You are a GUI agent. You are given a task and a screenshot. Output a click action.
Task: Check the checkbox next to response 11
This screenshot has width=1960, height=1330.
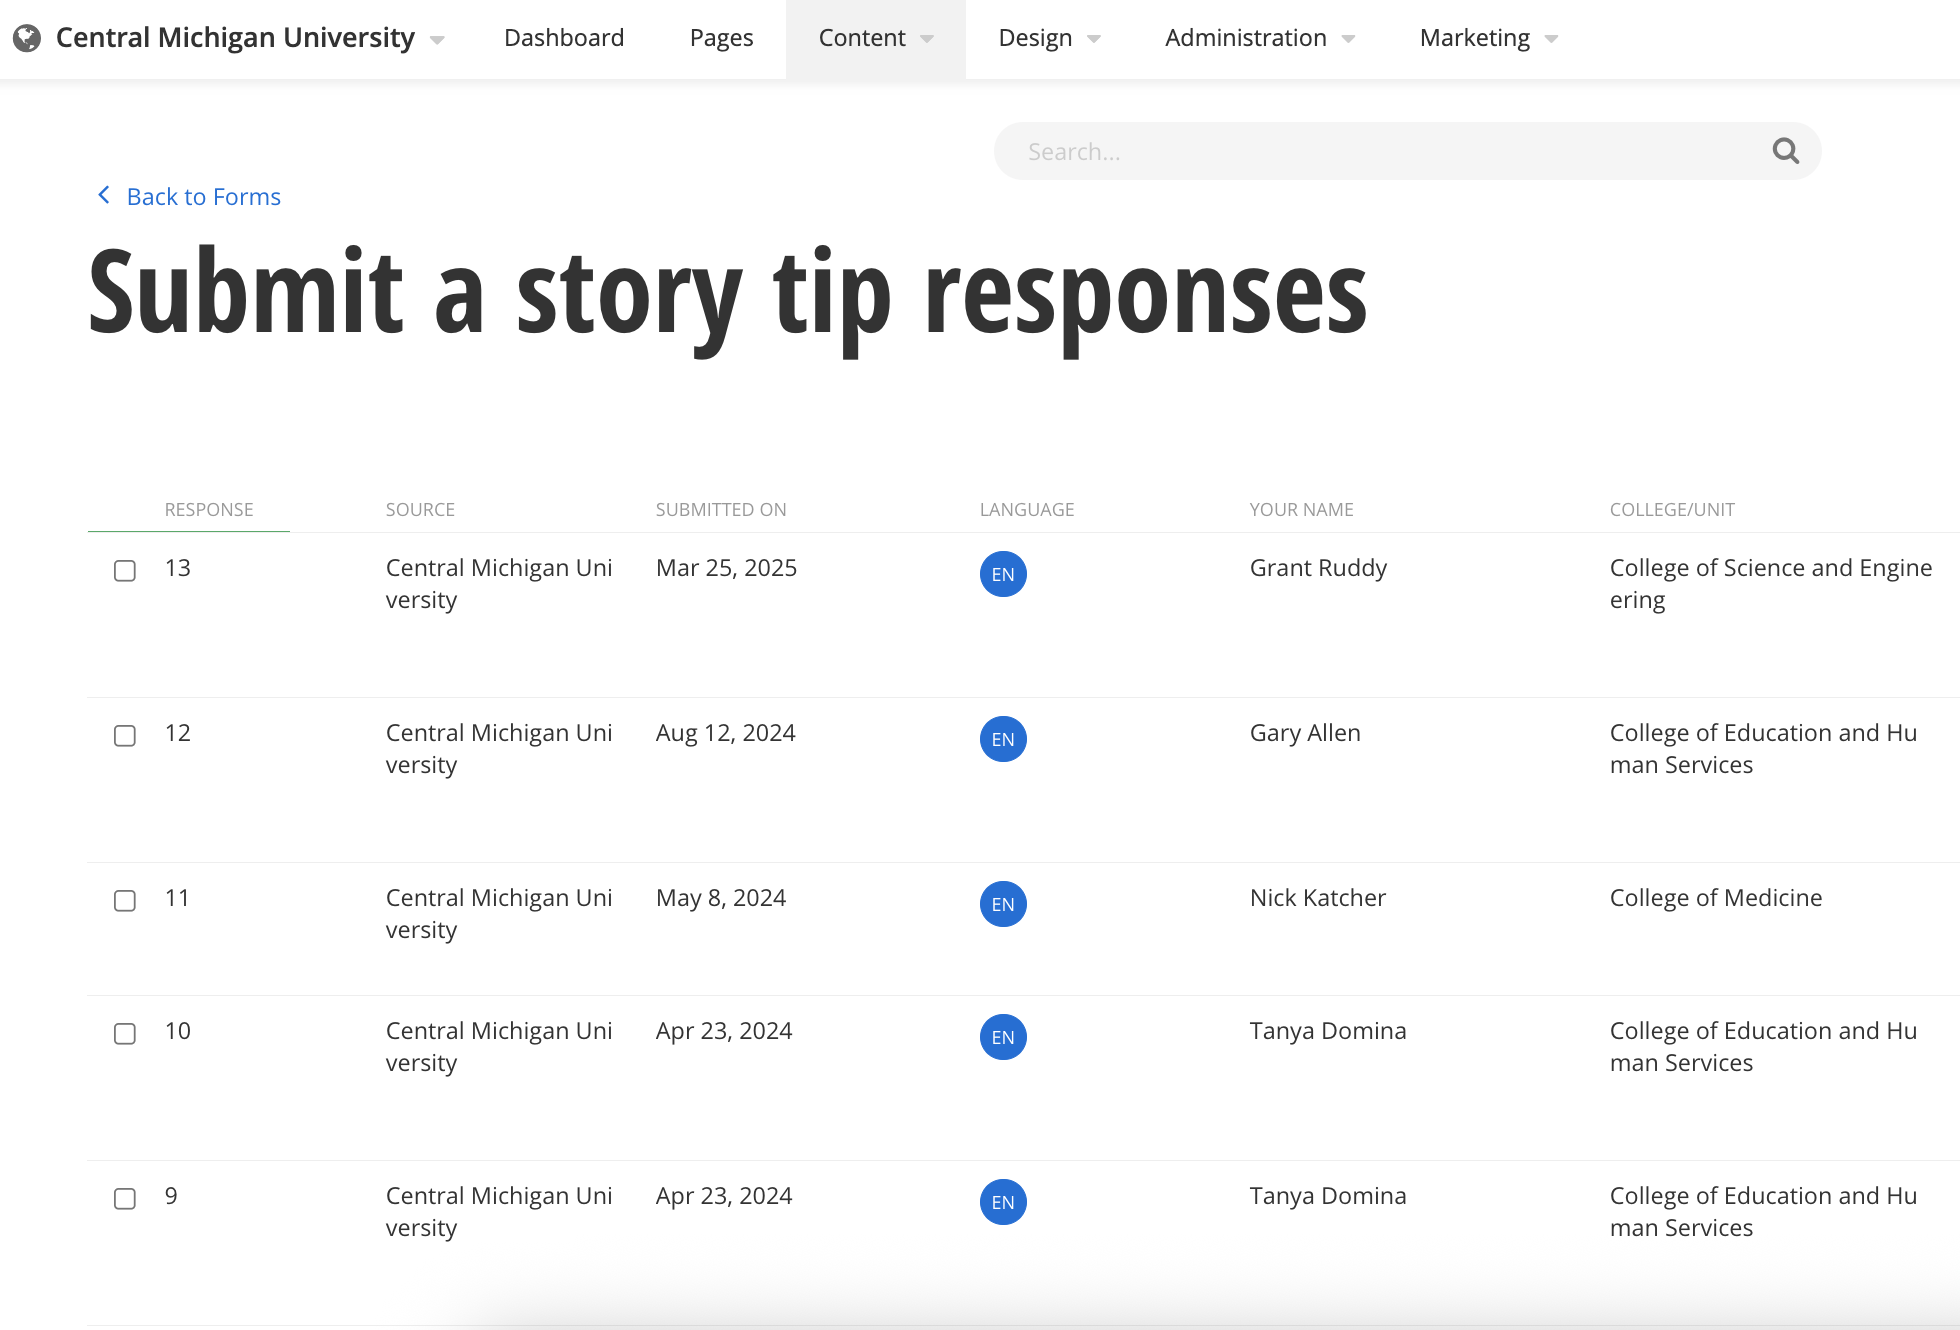click(x=125, y=901)
